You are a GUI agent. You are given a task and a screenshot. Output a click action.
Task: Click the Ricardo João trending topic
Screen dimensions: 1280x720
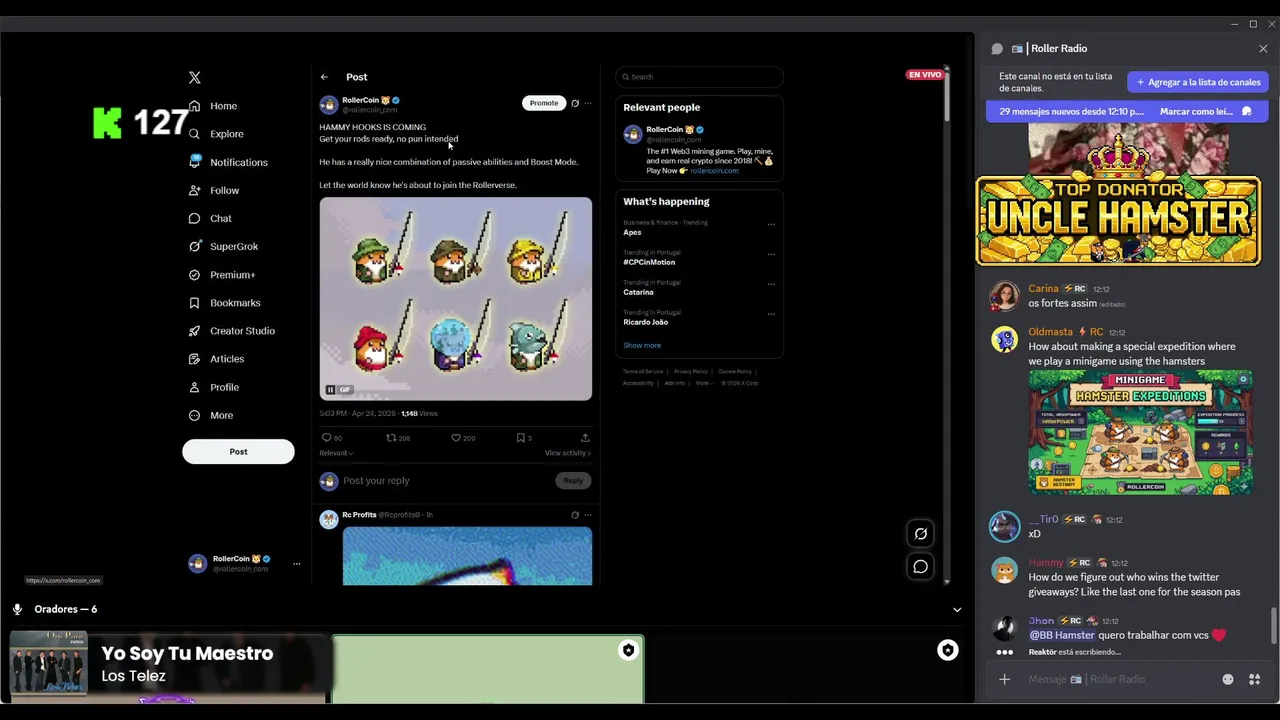point(646,322)
